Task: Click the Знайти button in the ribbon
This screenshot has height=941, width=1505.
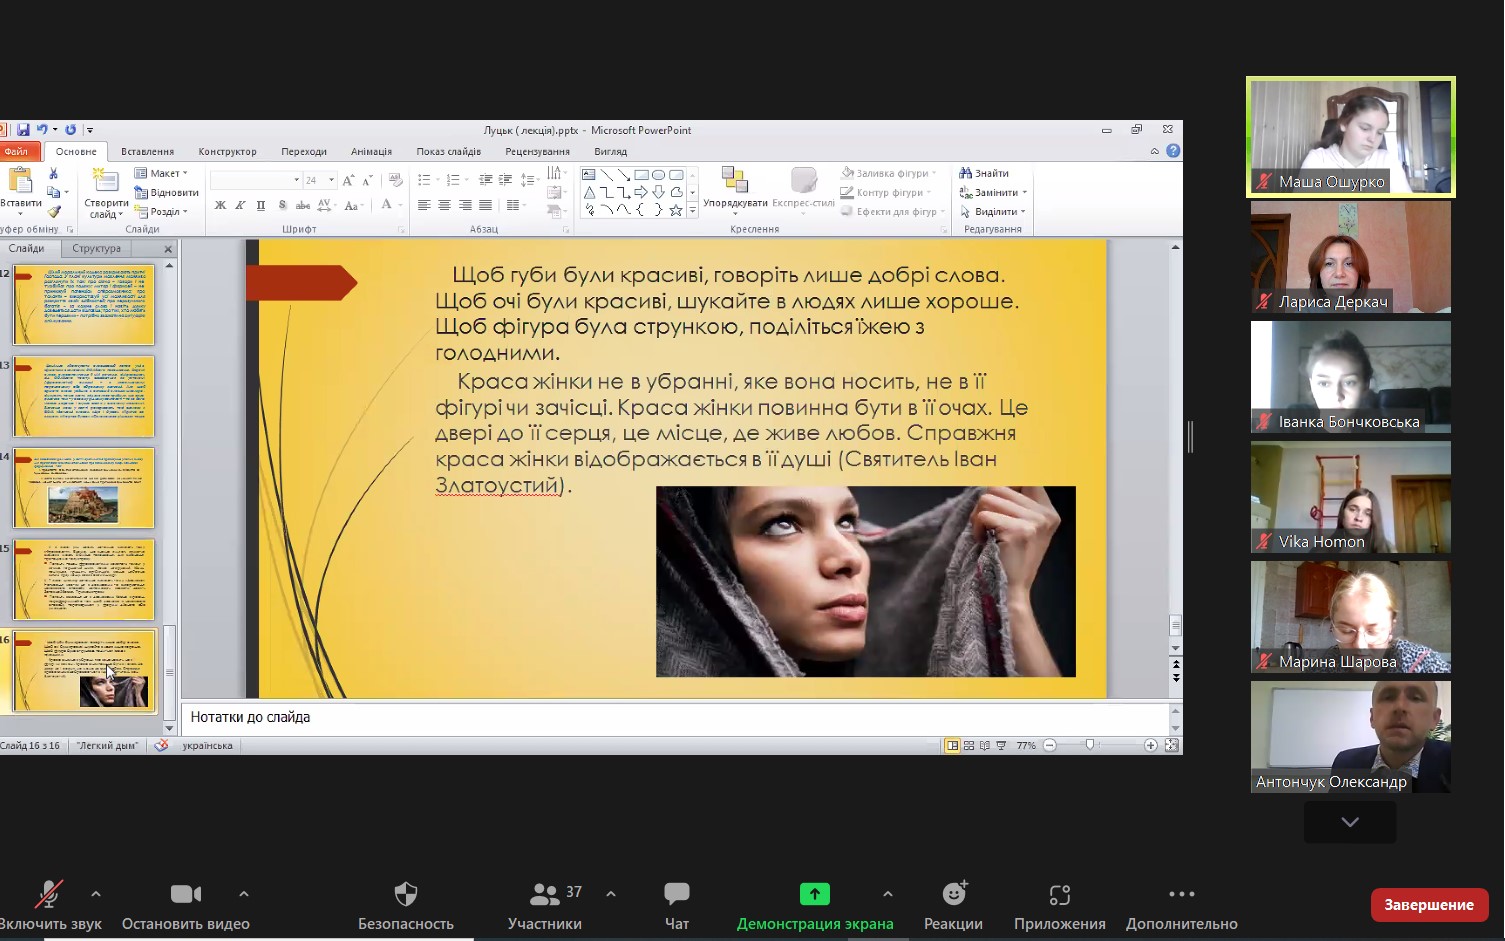Action: [985, 173]
